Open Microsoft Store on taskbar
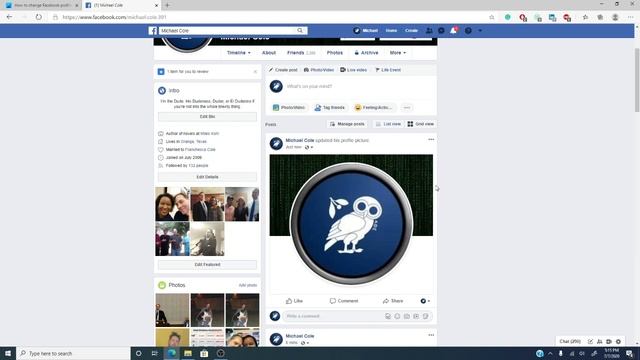 (x=204, y=353)
